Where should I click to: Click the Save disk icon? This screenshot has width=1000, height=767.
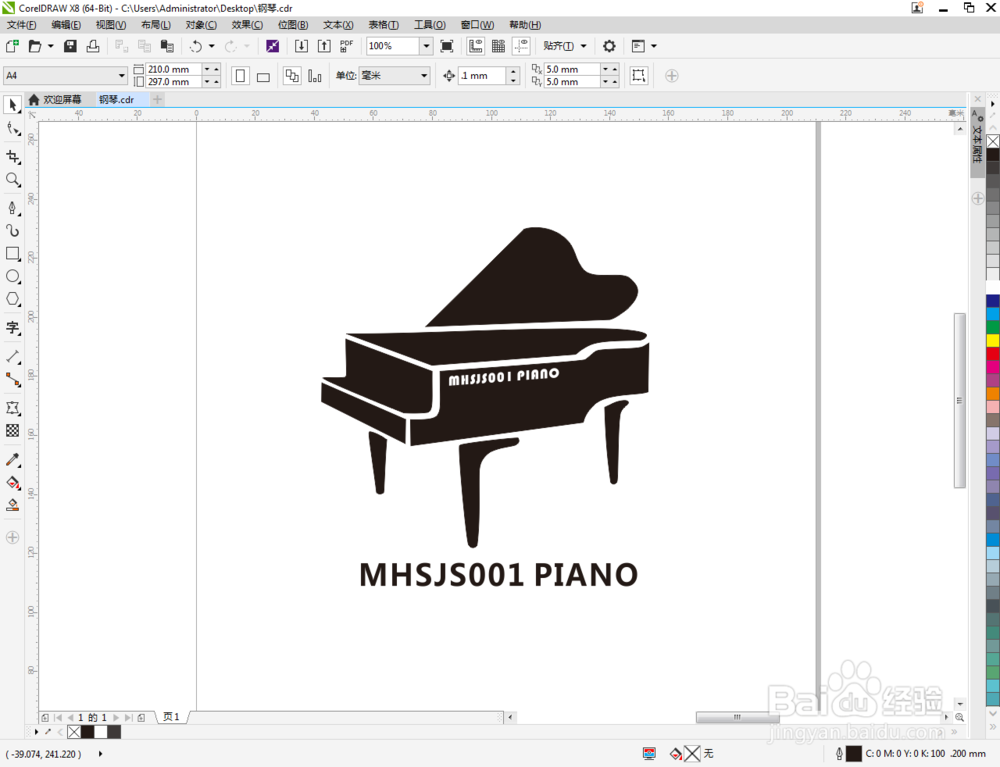[x=70, y=46]
